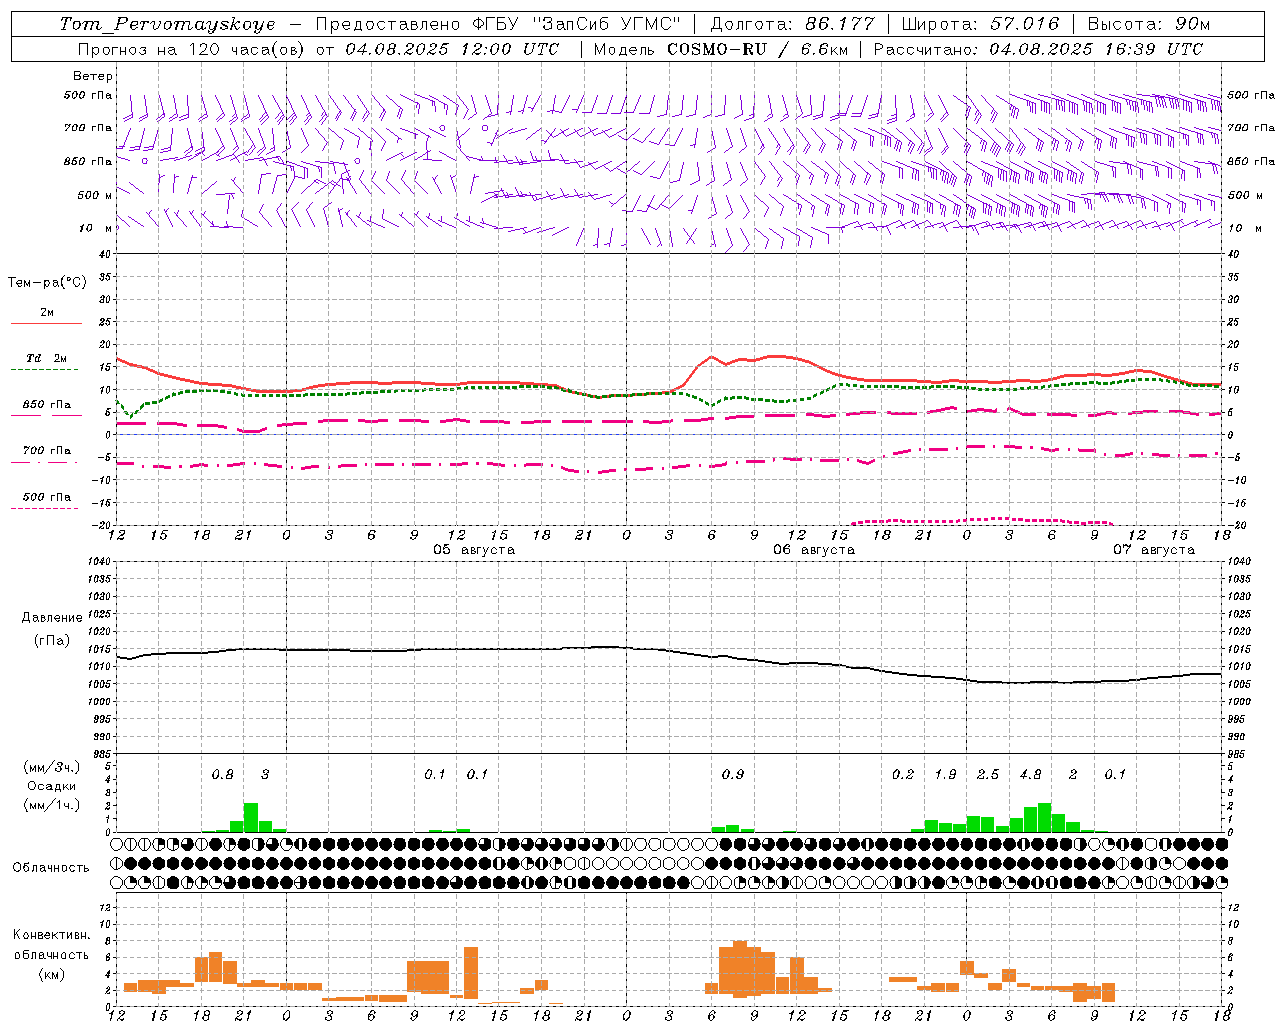1280x1024 pixels.
Task: Click the provider text ФГБУ "ЗапСиб УГМС"
Action: pos(576,24)
